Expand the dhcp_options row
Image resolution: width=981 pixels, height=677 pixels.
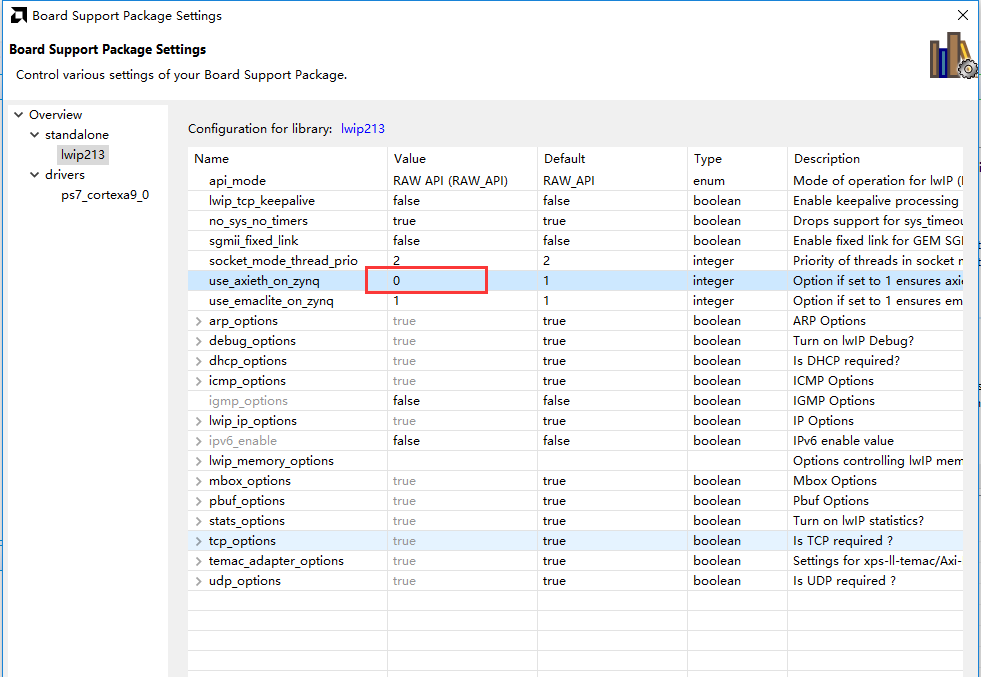click(198, 361)
